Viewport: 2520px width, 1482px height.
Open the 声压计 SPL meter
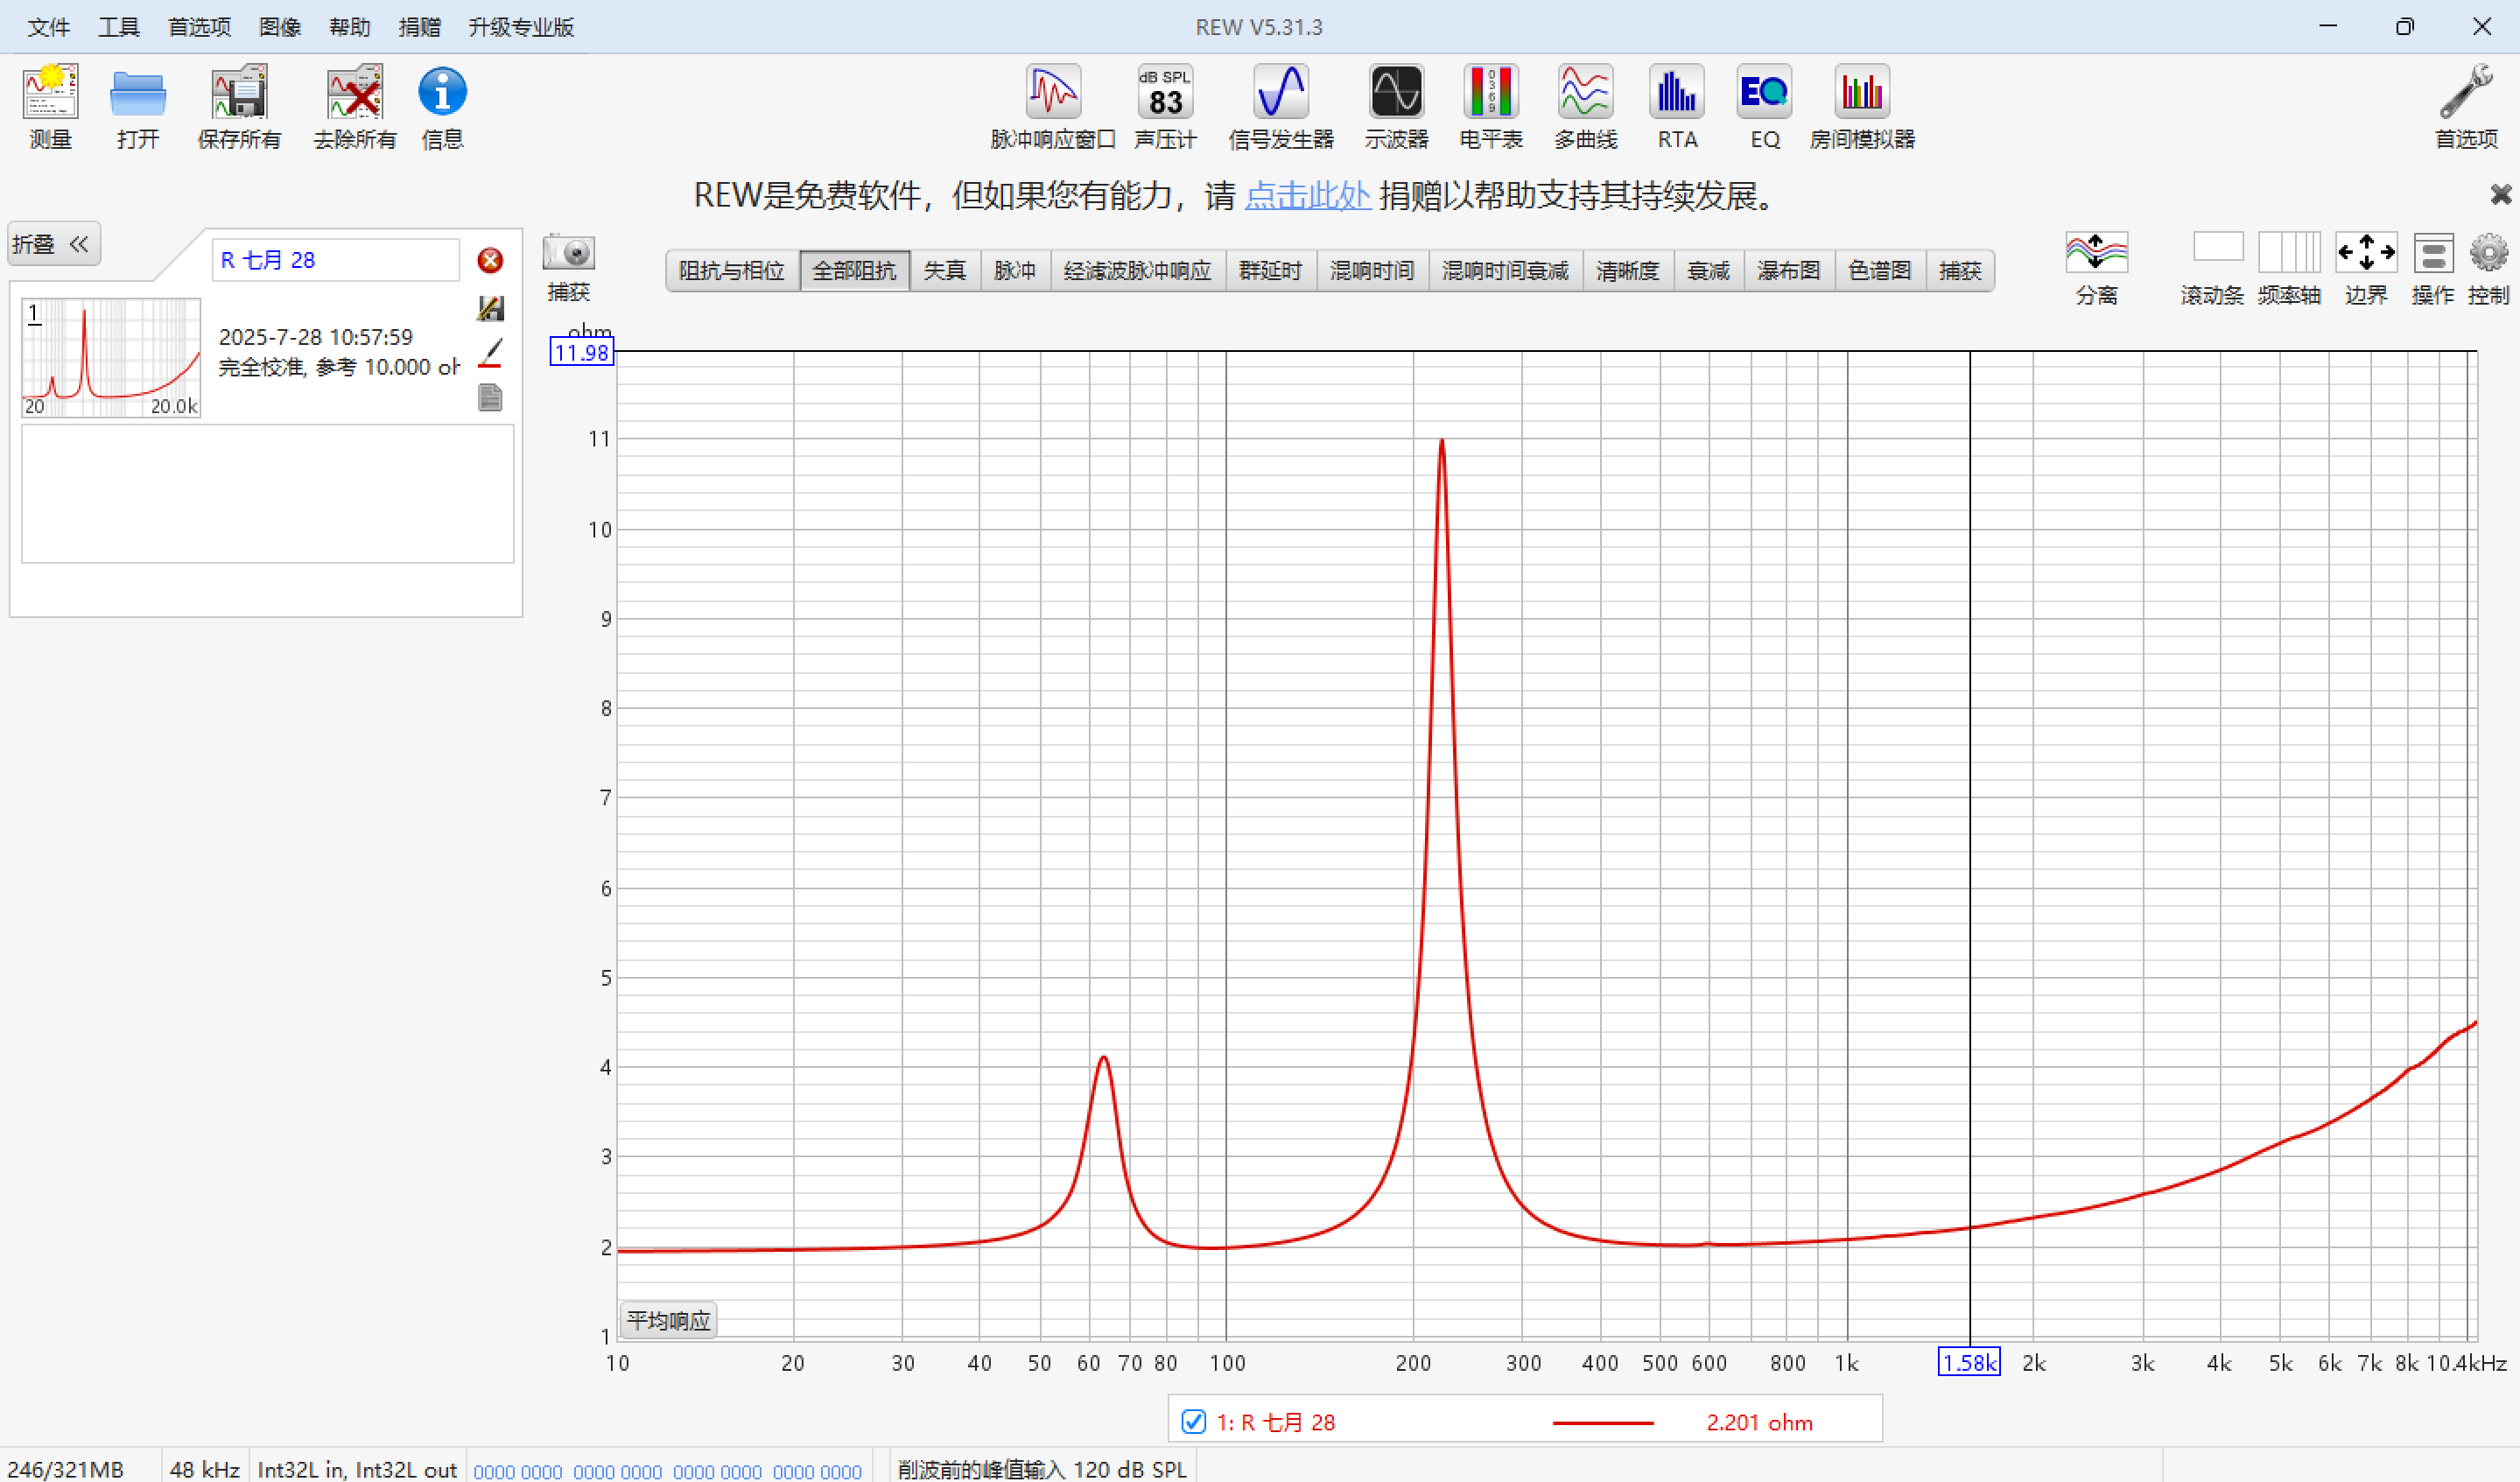pyautogui.click(x=1165, y=92)
